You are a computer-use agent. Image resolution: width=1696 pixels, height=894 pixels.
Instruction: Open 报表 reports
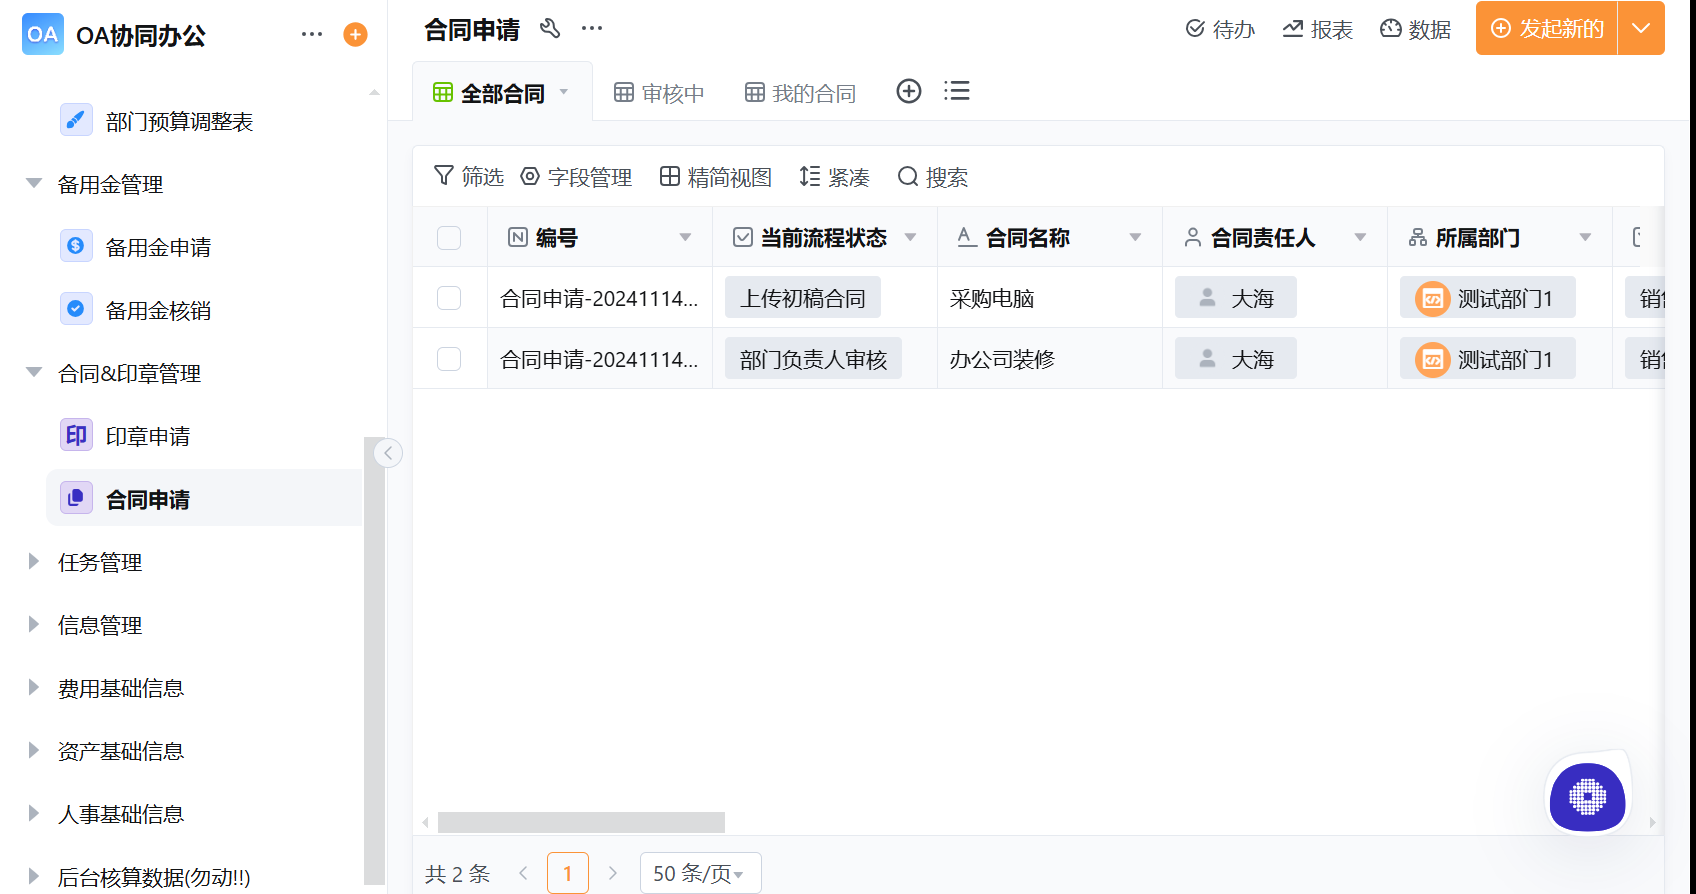pyautogui.click(x=1317, y=29)
